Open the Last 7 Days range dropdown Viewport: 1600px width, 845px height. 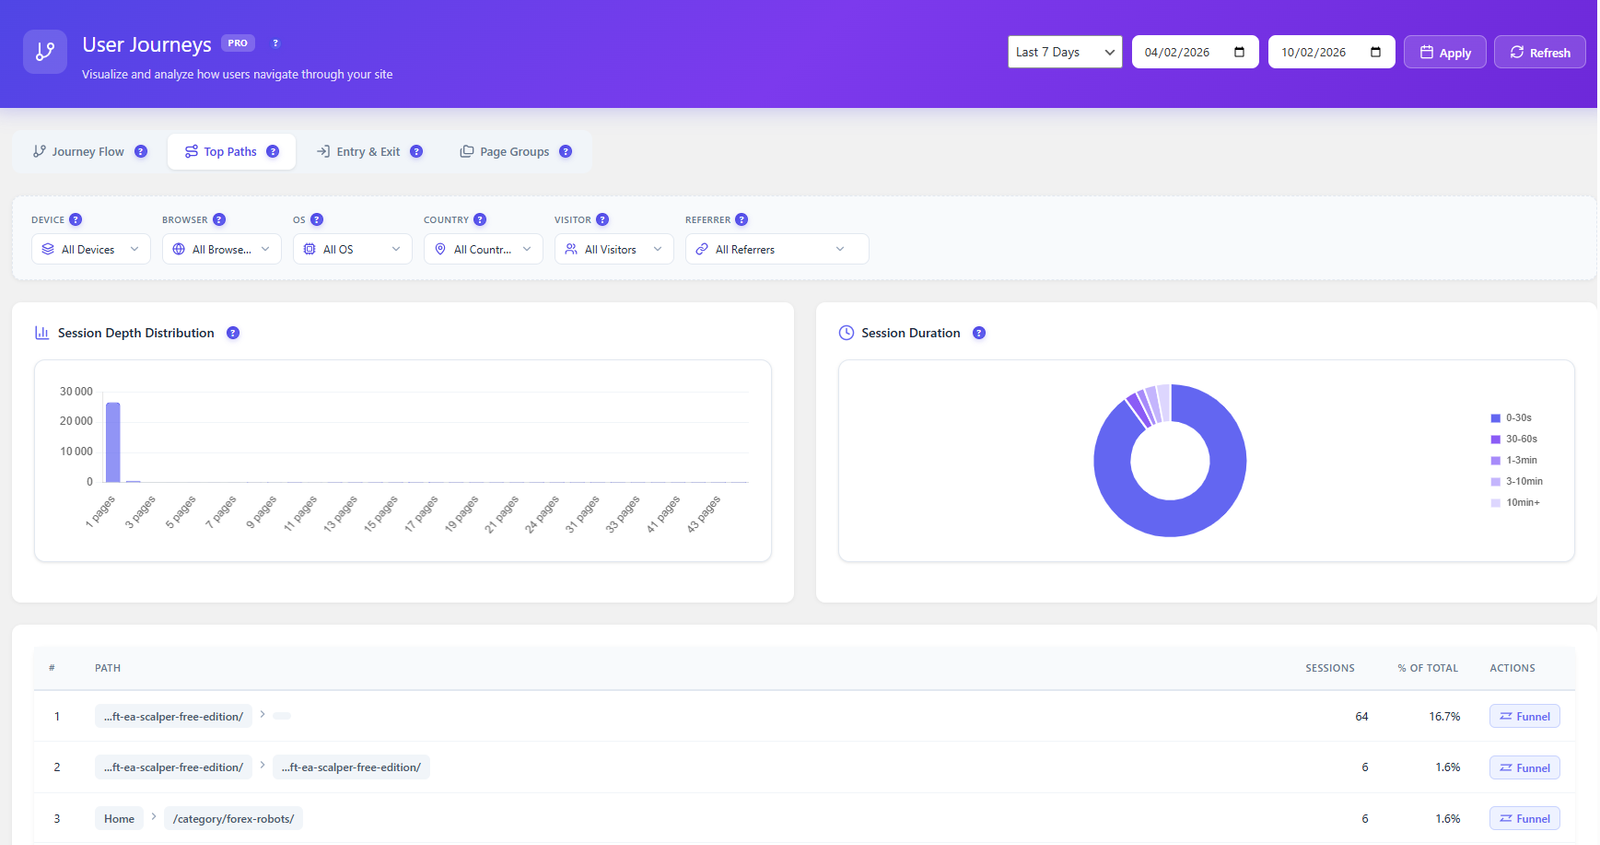point(1064,52)
